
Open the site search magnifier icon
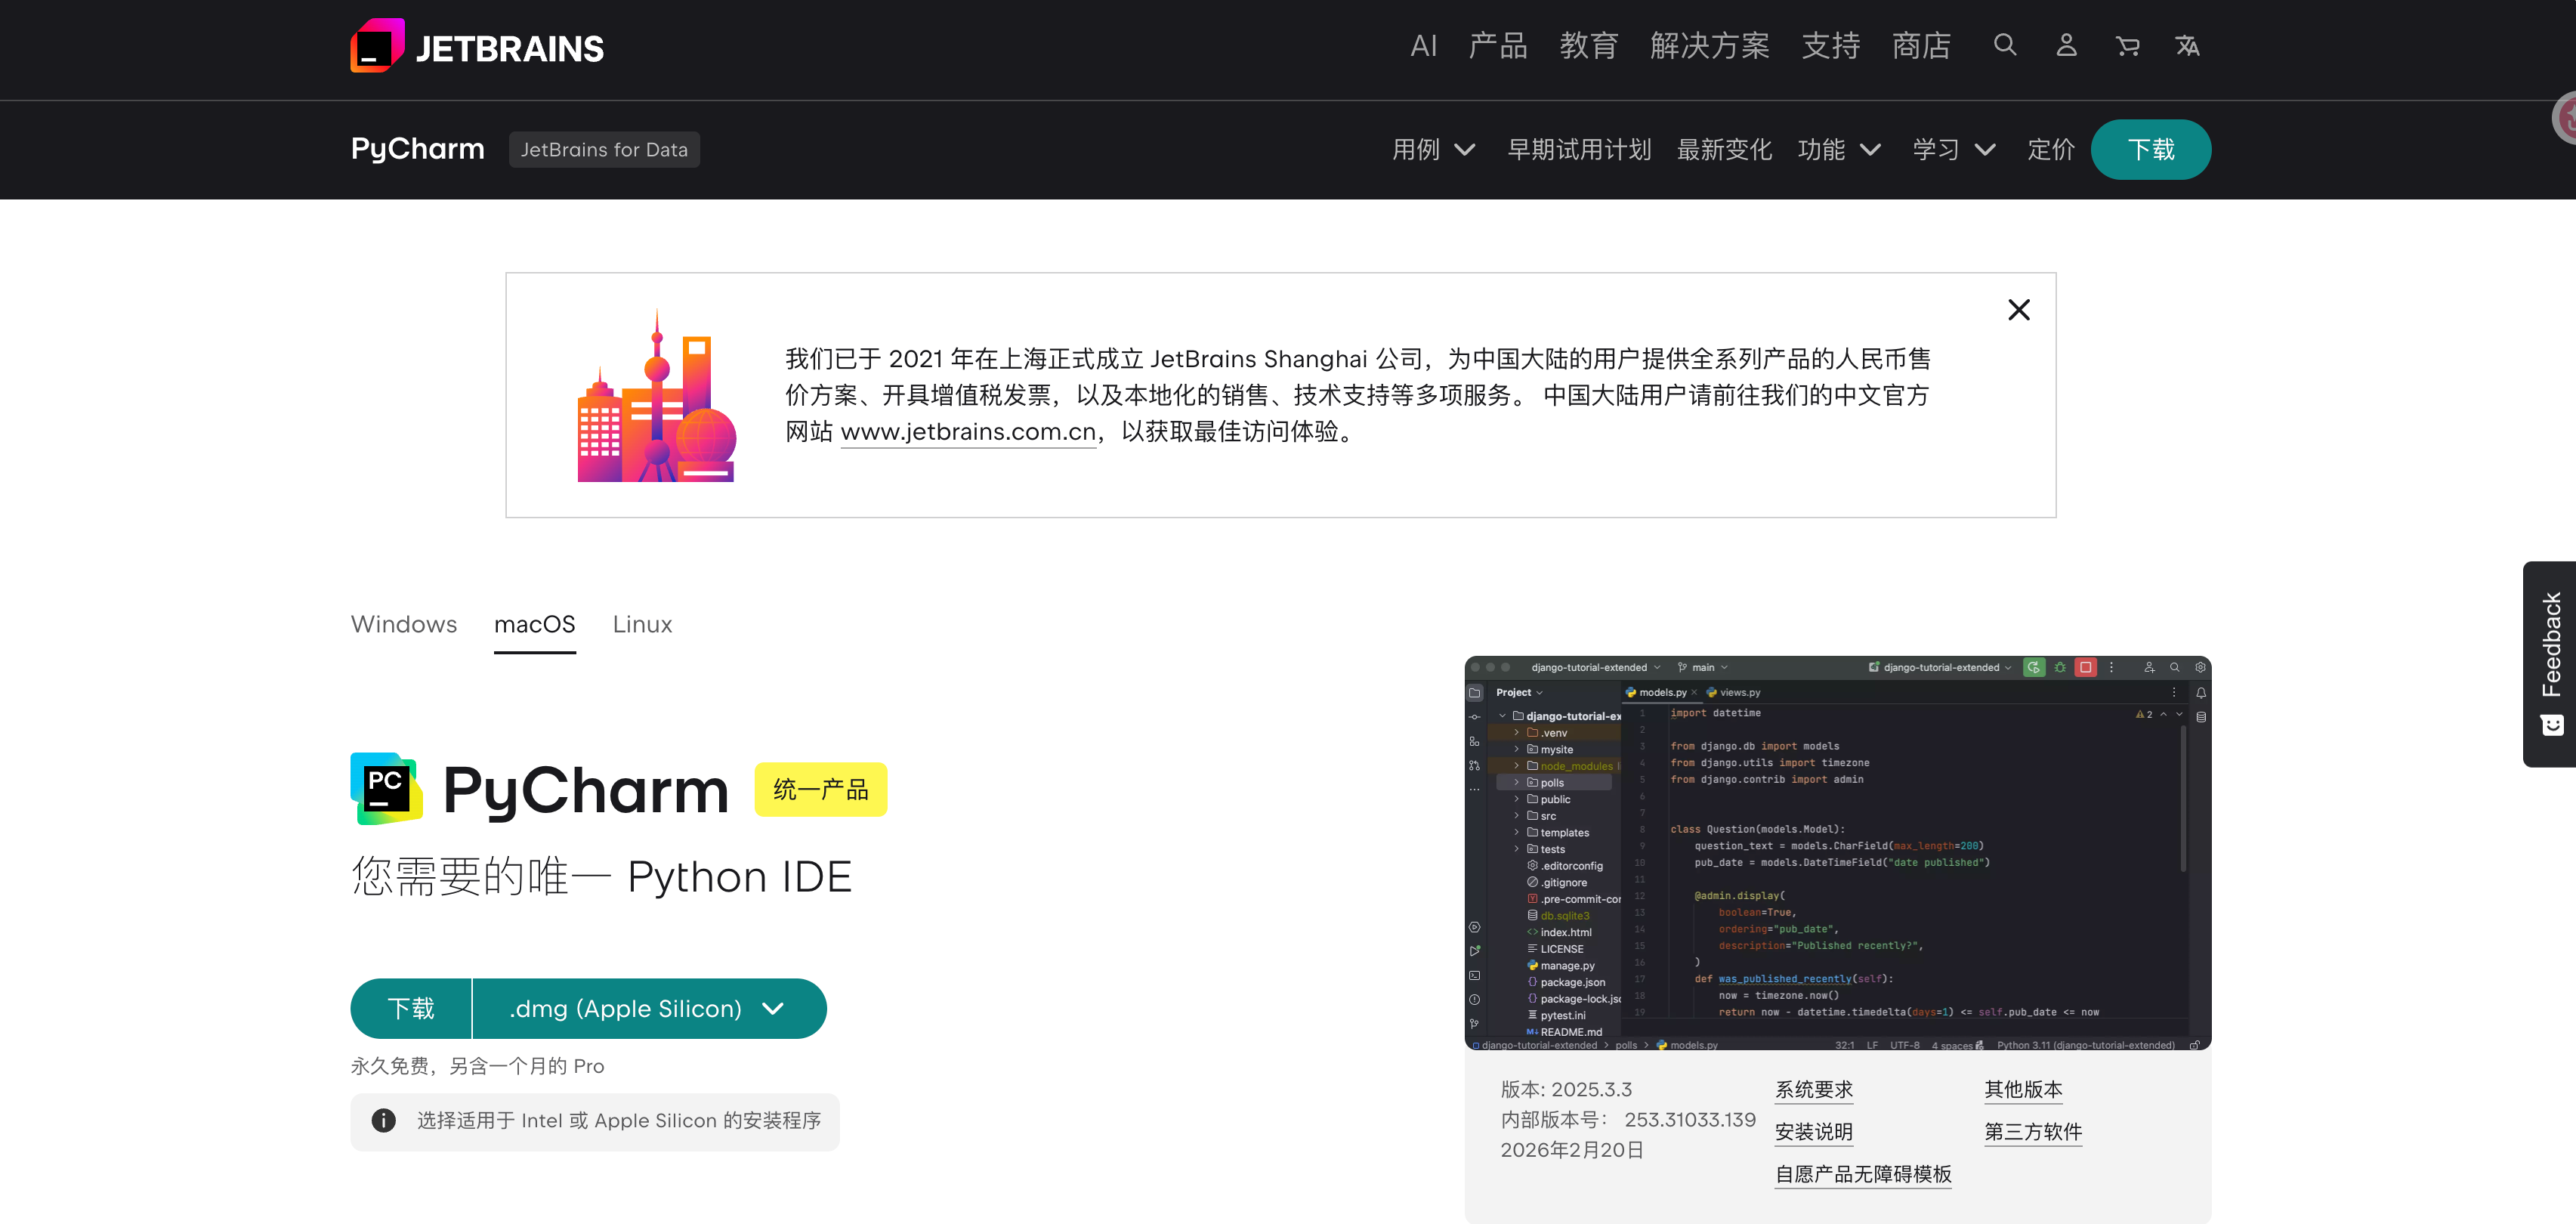2004,45
